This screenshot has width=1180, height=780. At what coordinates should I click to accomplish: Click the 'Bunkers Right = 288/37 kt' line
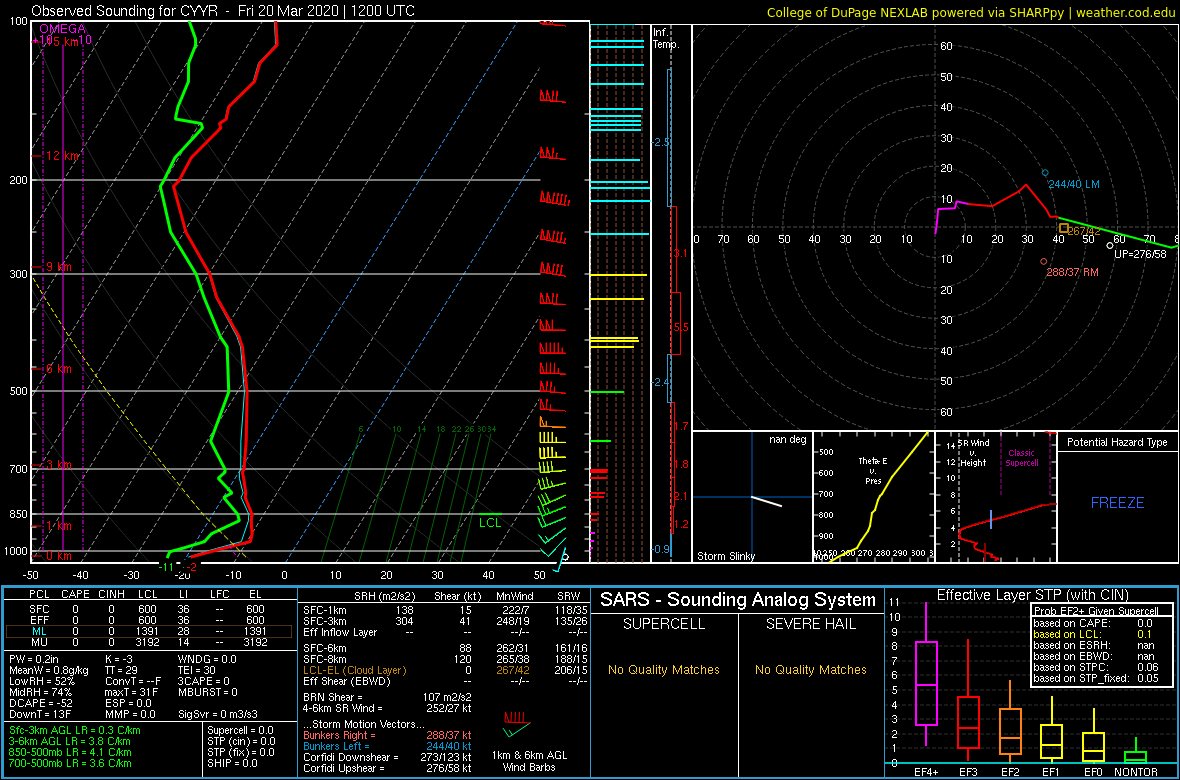tap(386, 735)
